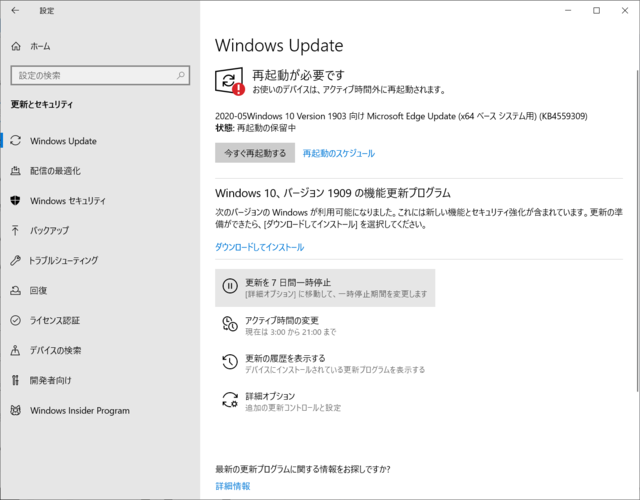Image resolution: width=640 pixels, height=500 pixels.
Task: Open 再起動のスケジュール link
Action: 338,153
